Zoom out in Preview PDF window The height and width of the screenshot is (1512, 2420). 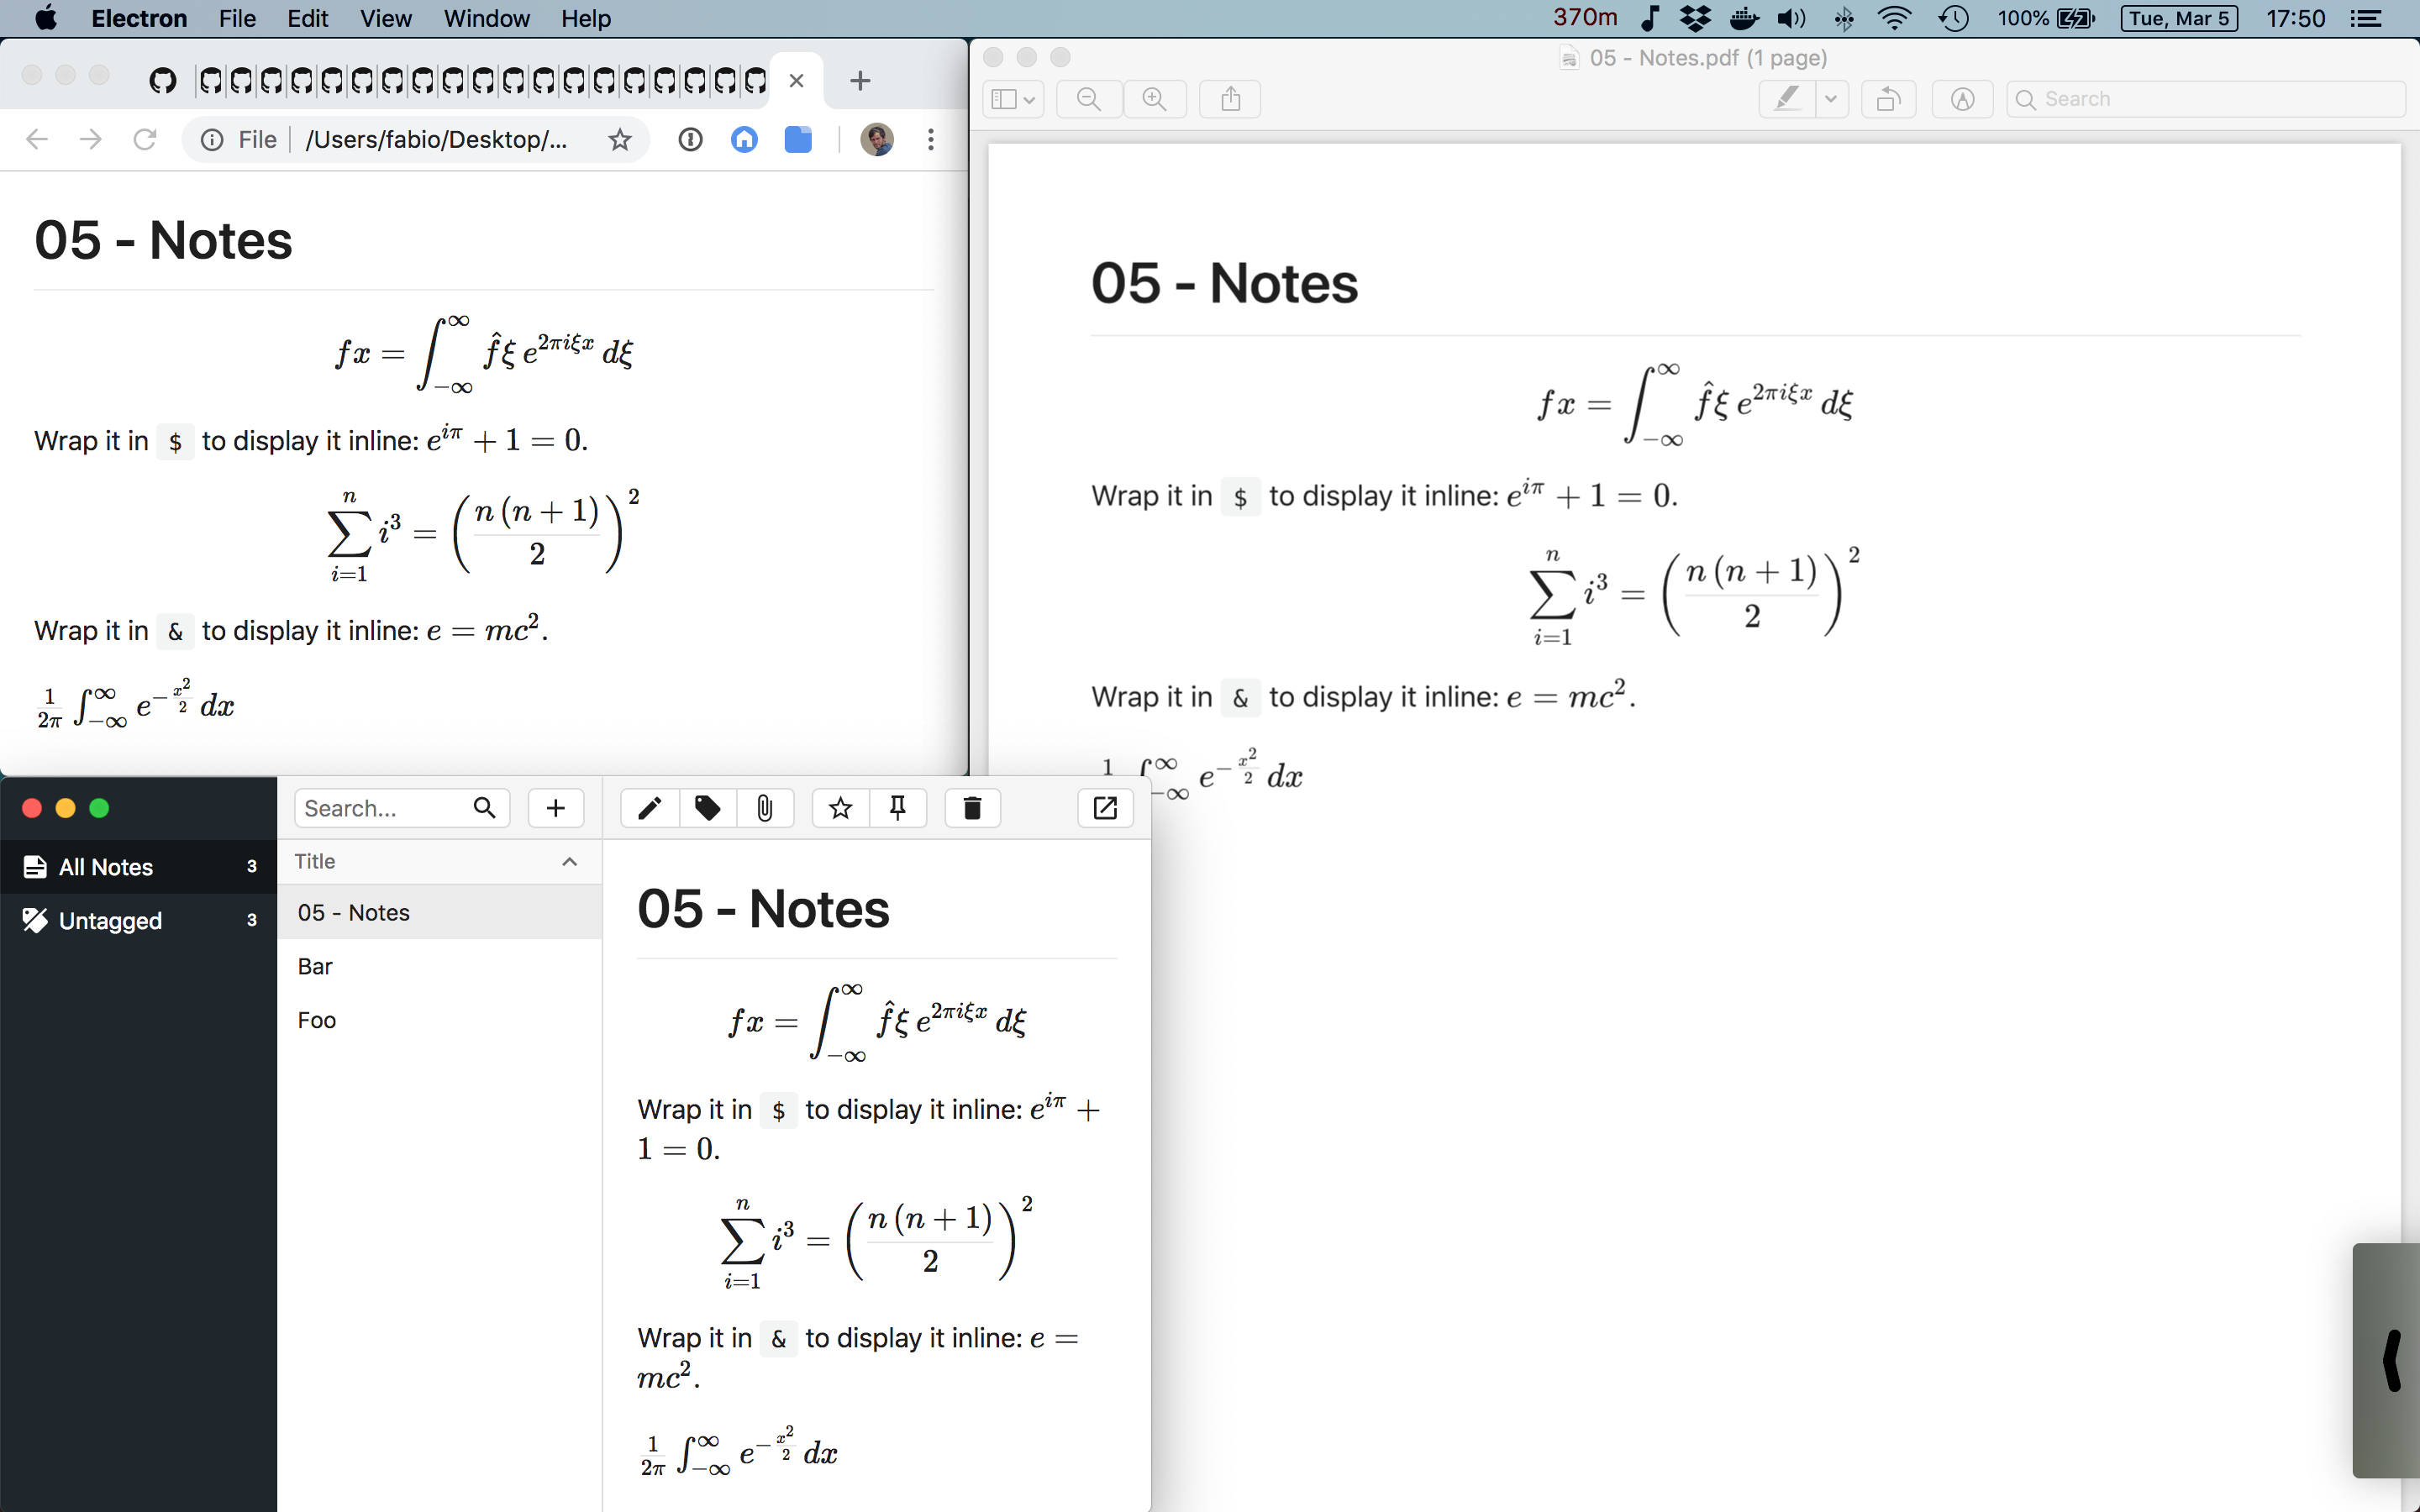pyautogui.click(x=1089, y=99)
